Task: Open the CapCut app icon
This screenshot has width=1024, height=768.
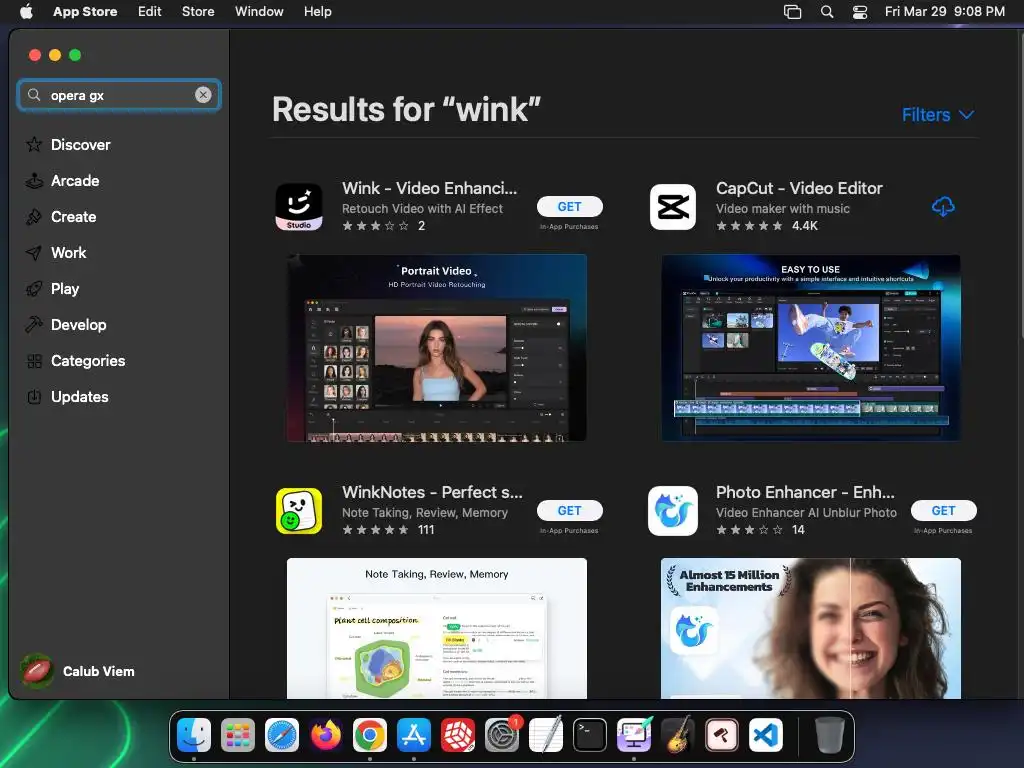Action: pos(673,207)
